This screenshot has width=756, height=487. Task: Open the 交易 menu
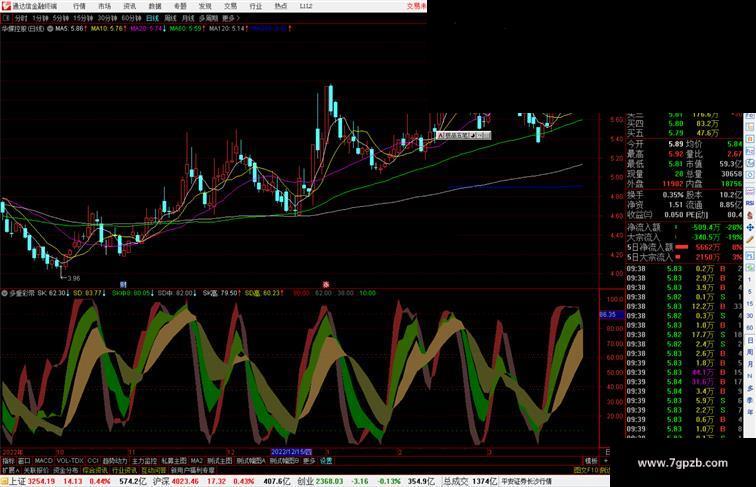coord(230,6)
